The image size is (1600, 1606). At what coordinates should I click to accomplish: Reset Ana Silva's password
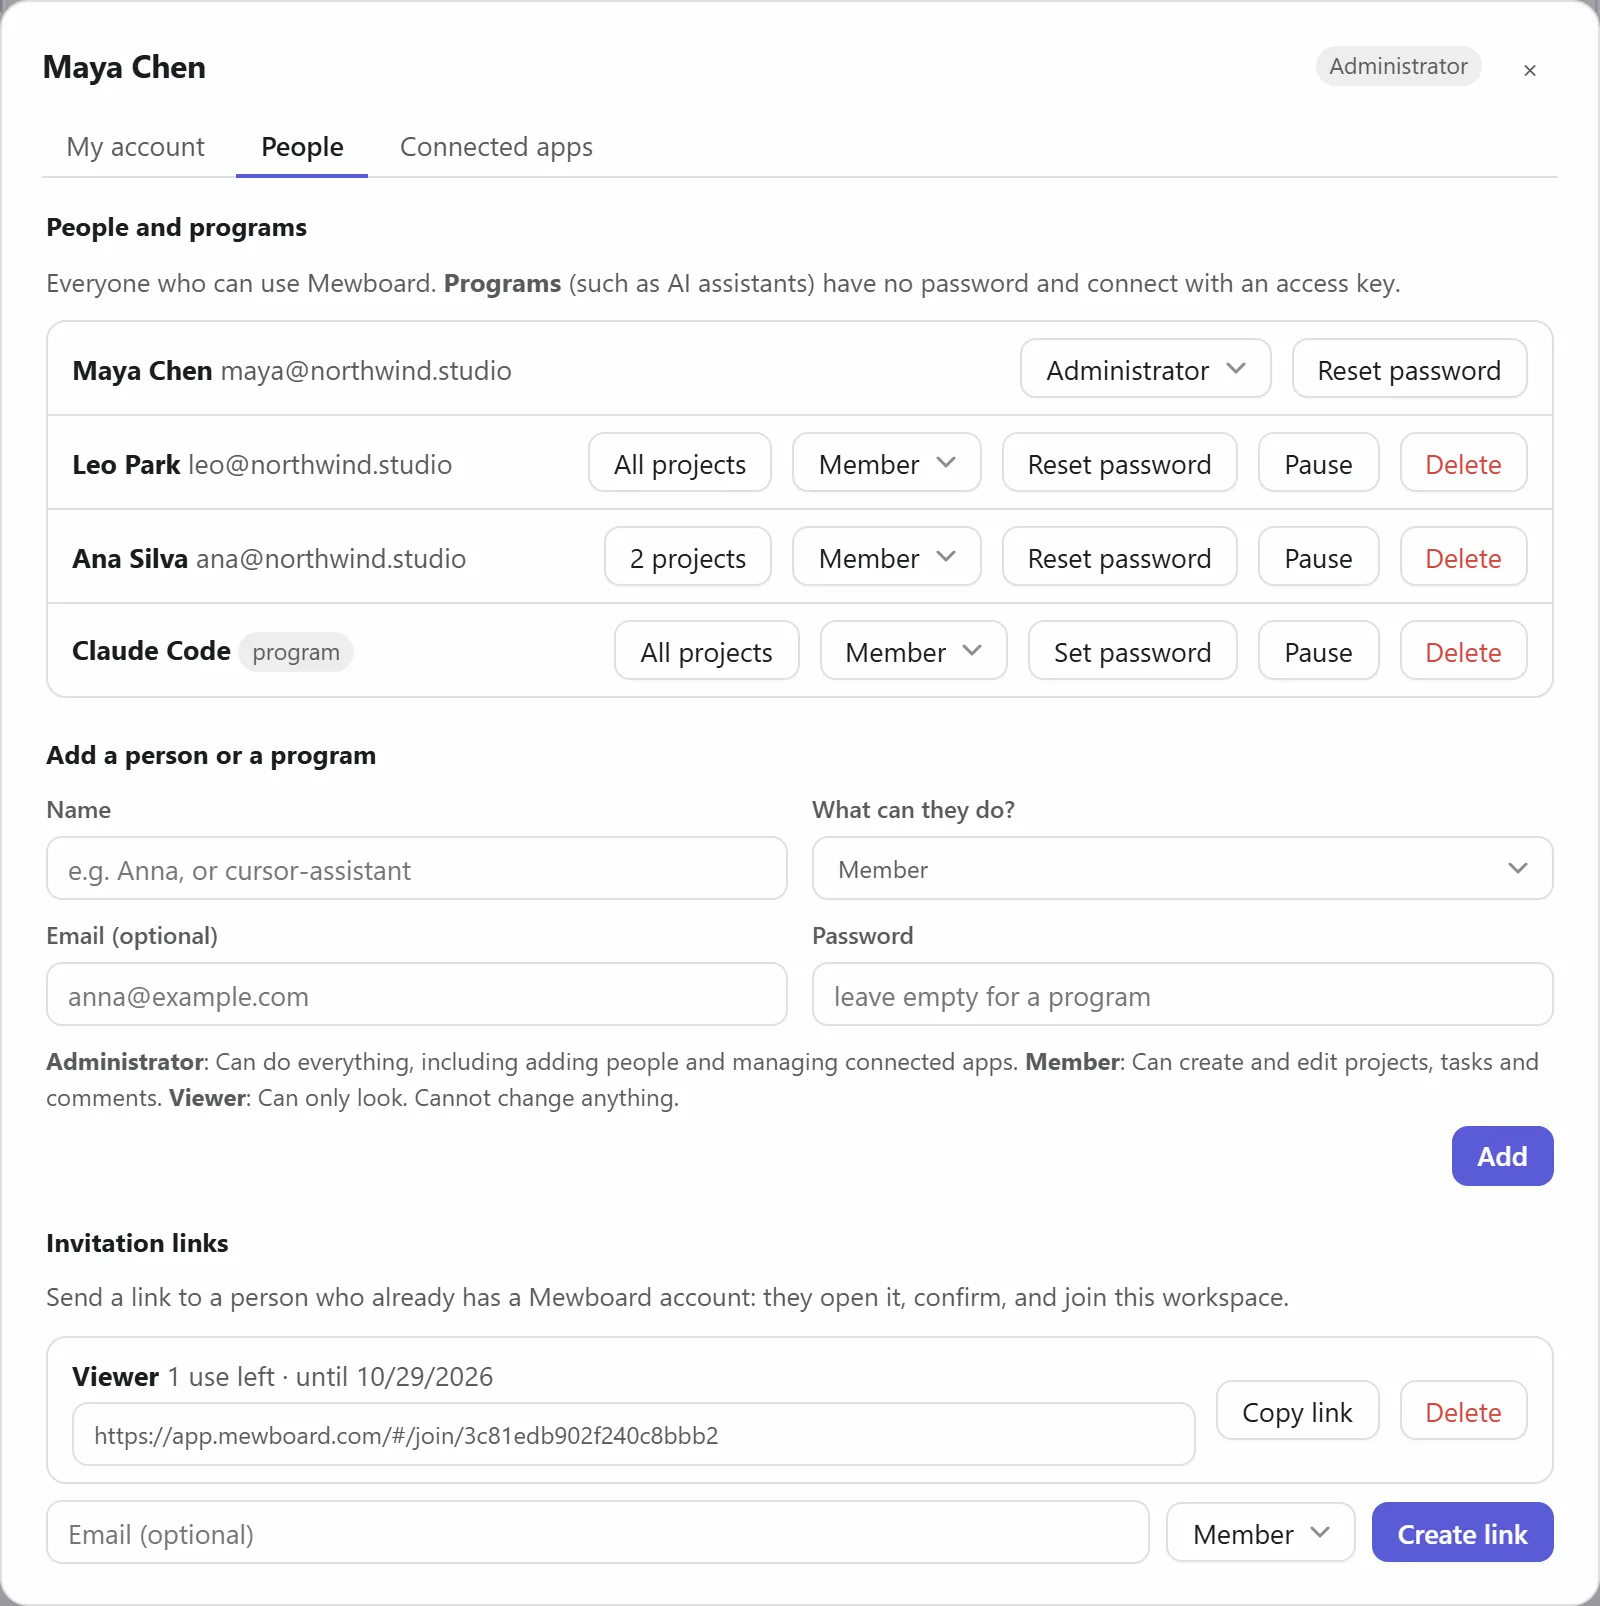(1119, 557)
